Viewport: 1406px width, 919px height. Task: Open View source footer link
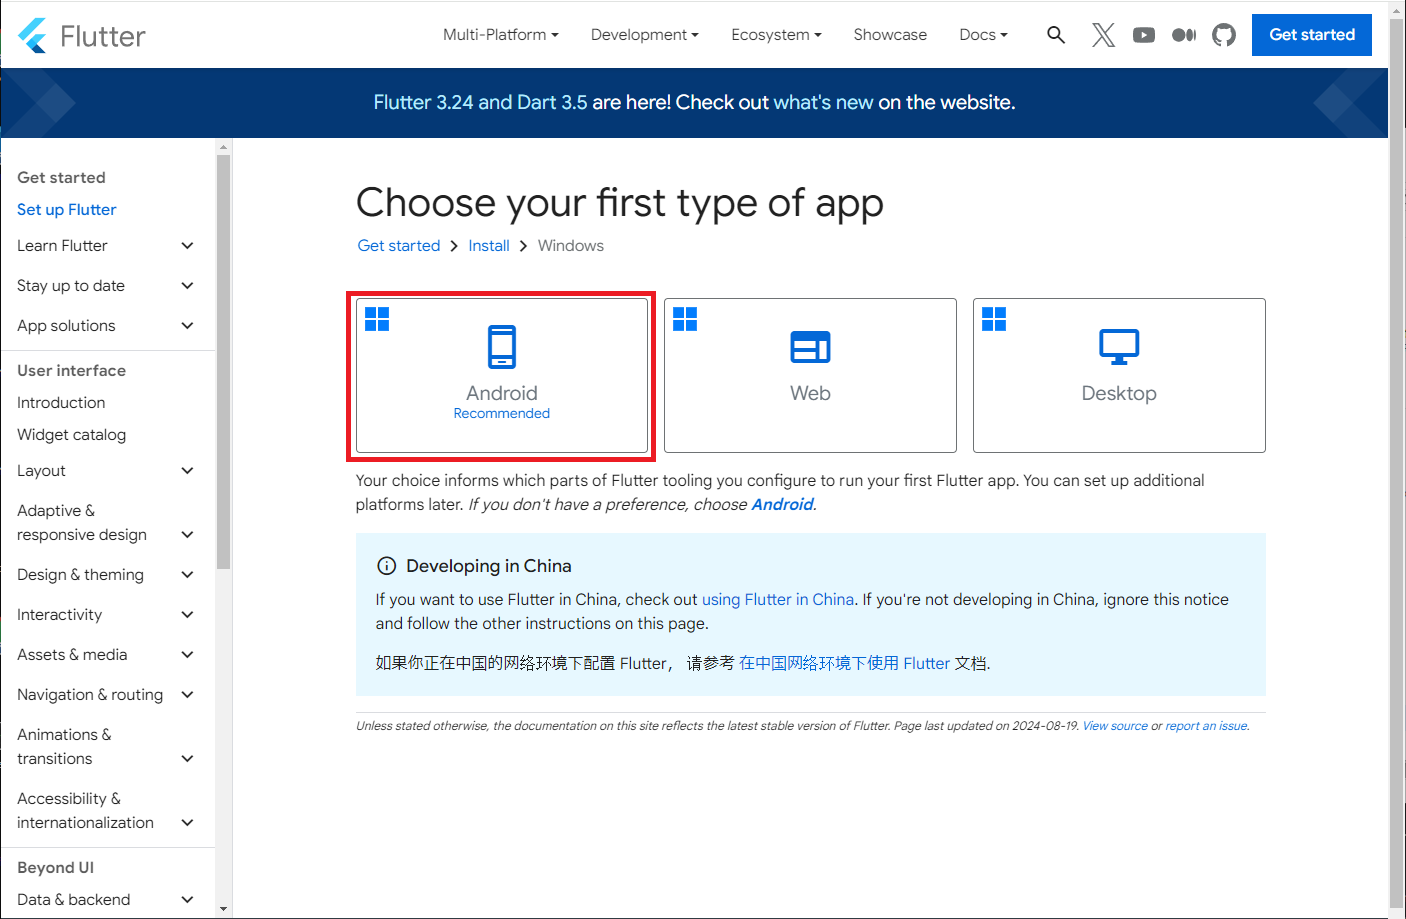(1115, 726)
